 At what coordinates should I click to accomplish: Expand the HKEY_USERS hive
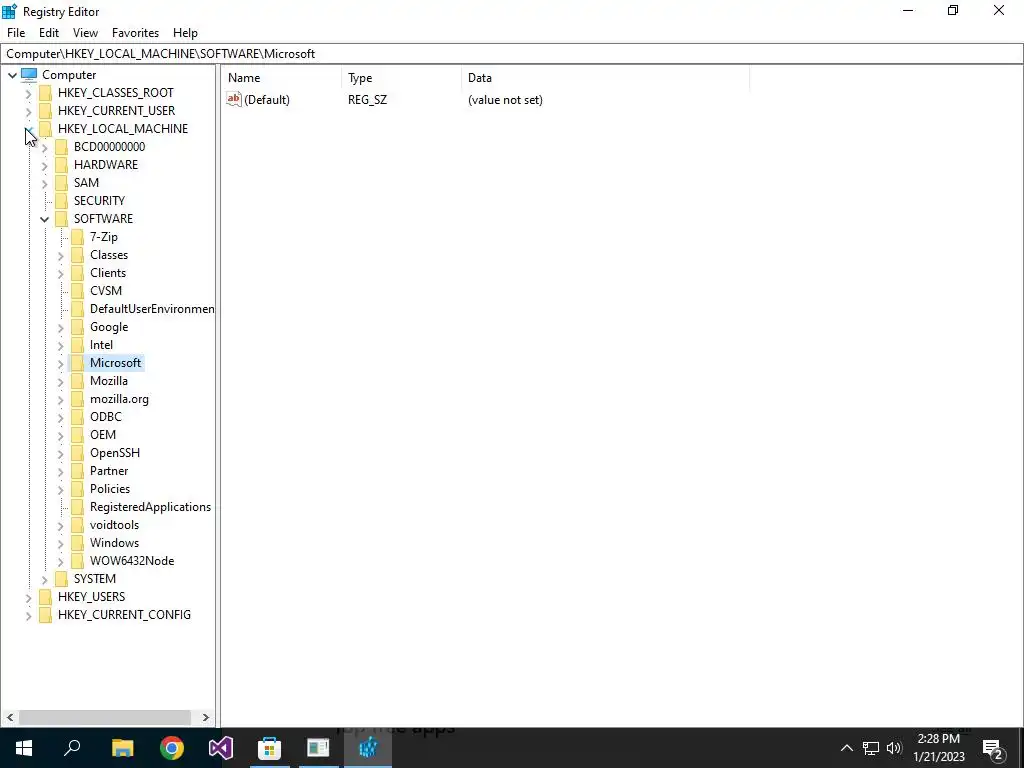(28, 598)
